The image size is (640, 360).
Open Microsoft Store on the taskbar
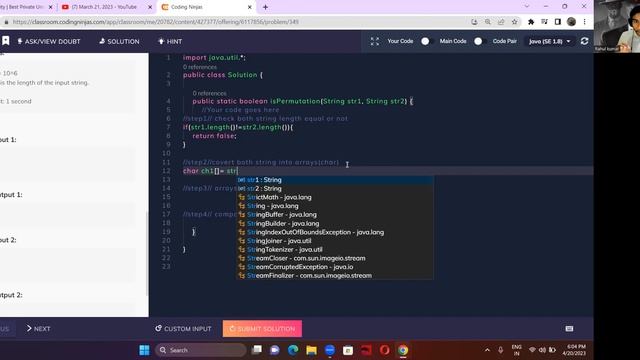348,350
